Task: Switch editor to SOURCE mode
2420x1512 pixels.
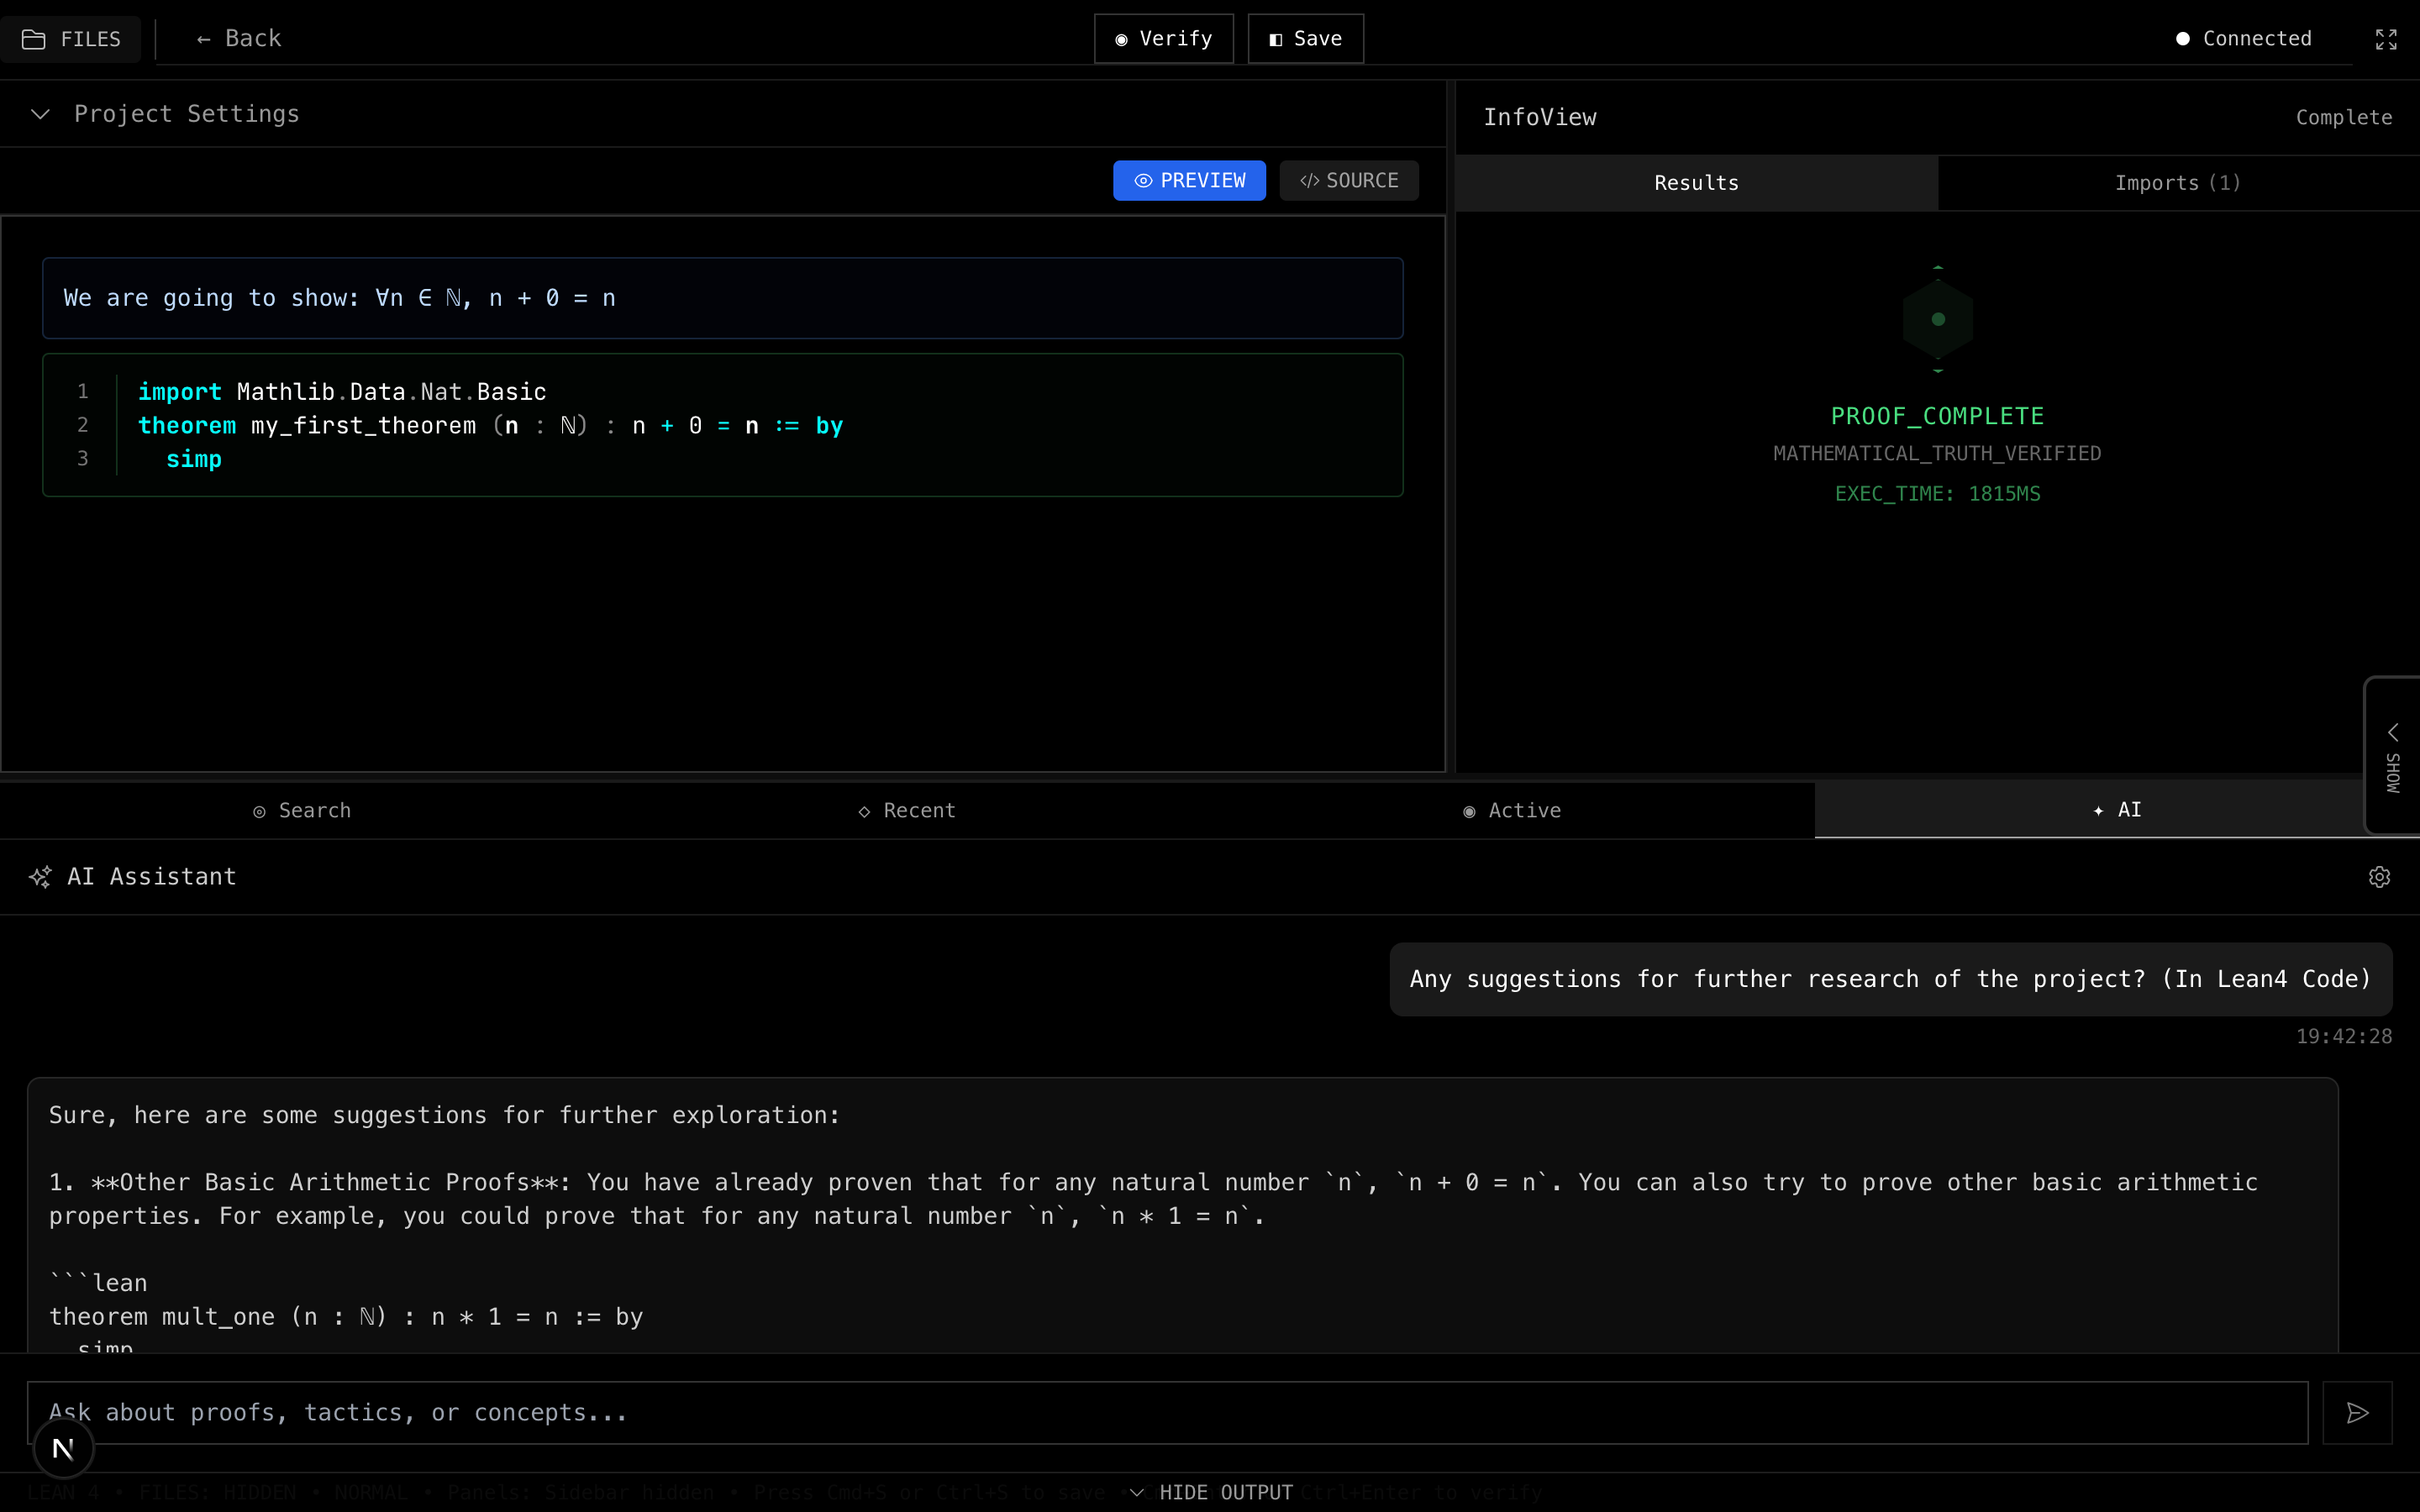Action: (x=1348, y=181)
